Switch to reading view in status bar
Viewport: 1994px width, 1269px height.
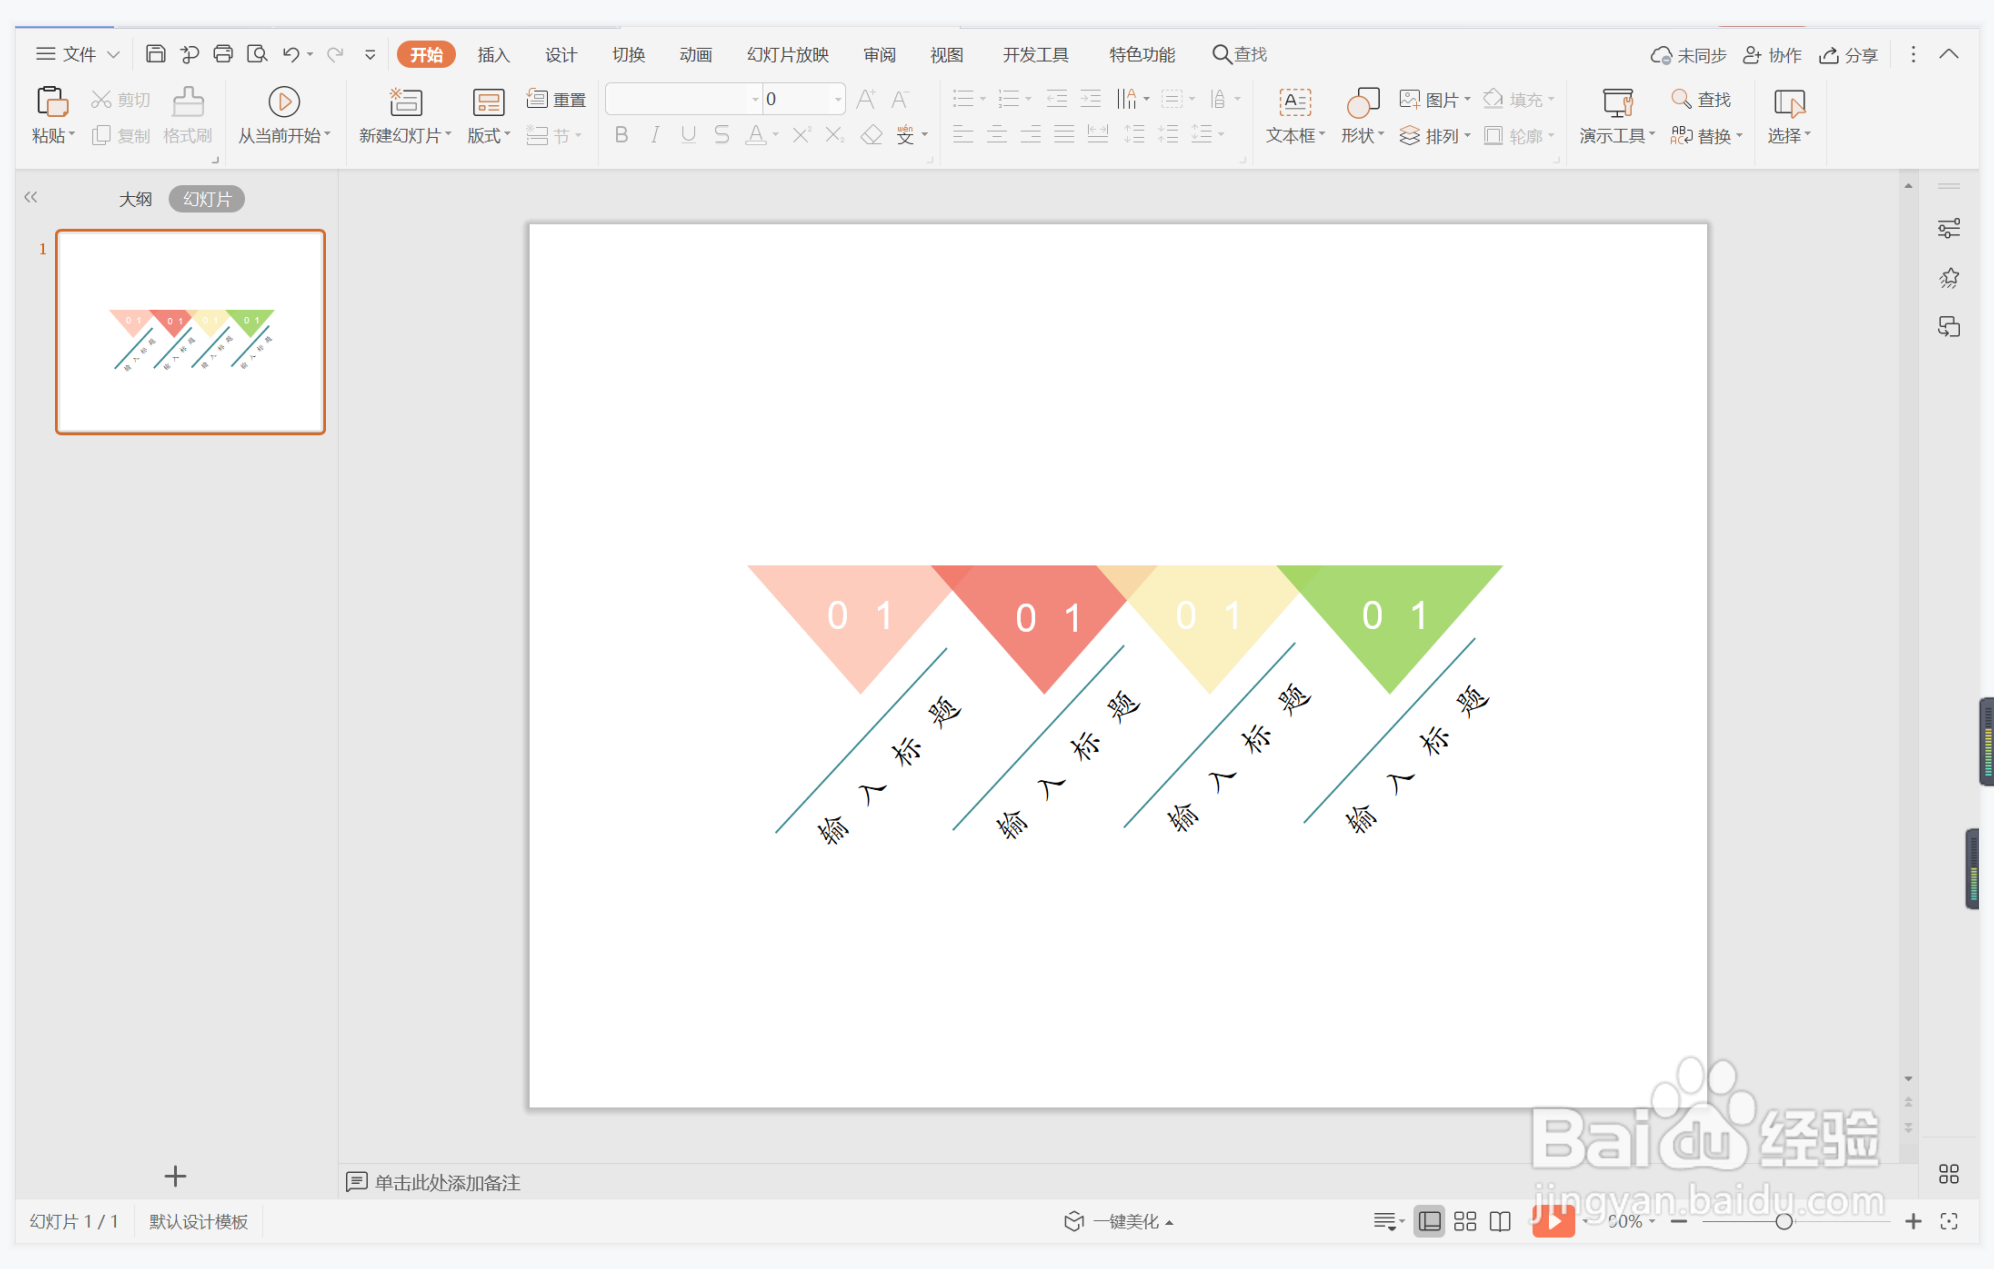(1500, 1221)
